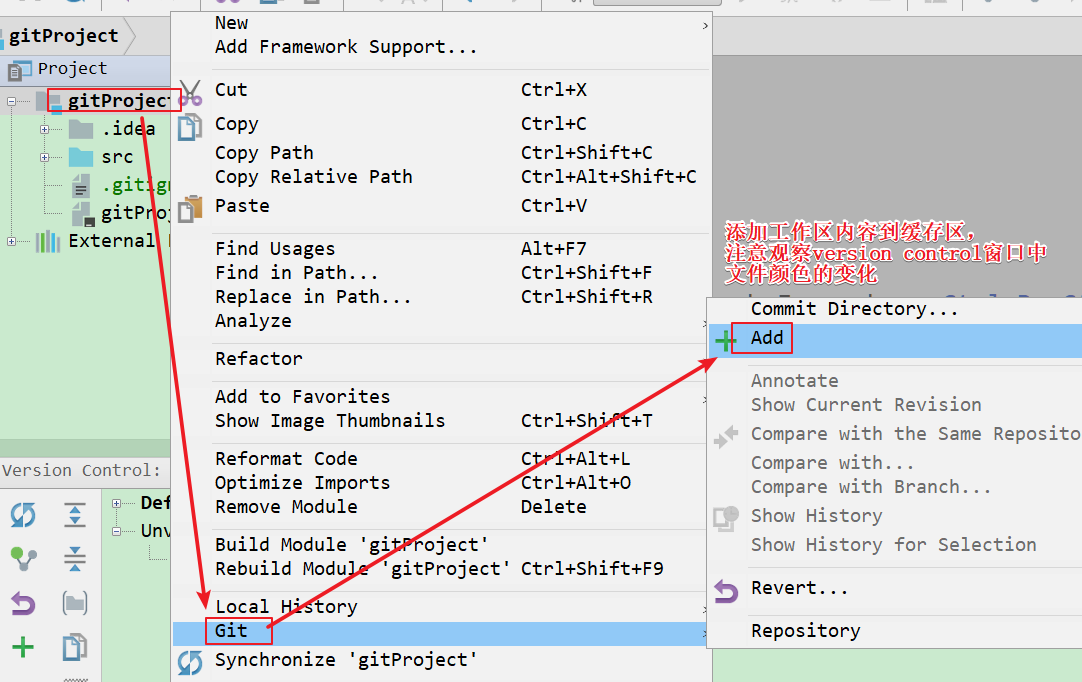The width and height of the screenshot is (1082, 682).
Task: Click the clipboard icon beside Paste
Action: point(189,208)
